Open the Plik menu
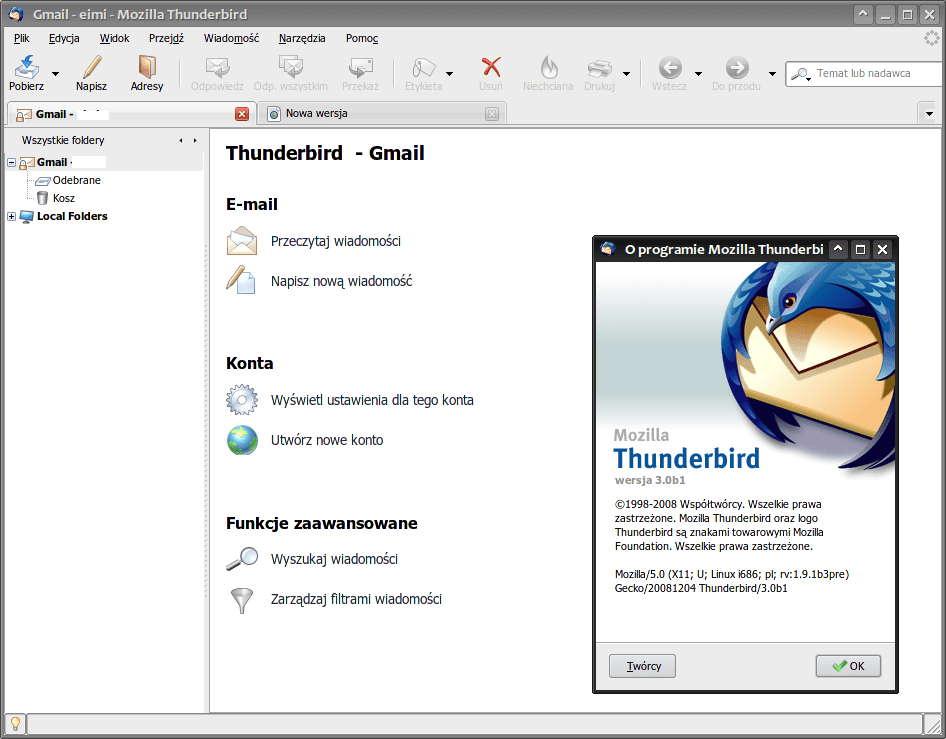The height and width of the screenshot is (739, 946). coord(21,38)
